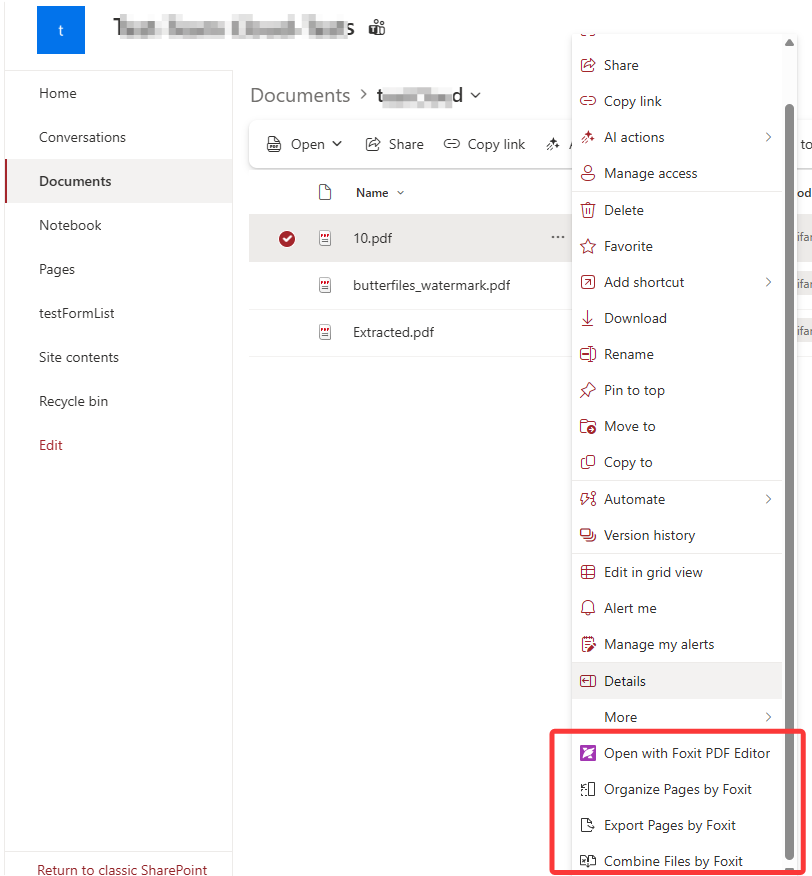Expand the Automate submenu arrow
This screenshot has height=876, width=812.
click(768, 499)
